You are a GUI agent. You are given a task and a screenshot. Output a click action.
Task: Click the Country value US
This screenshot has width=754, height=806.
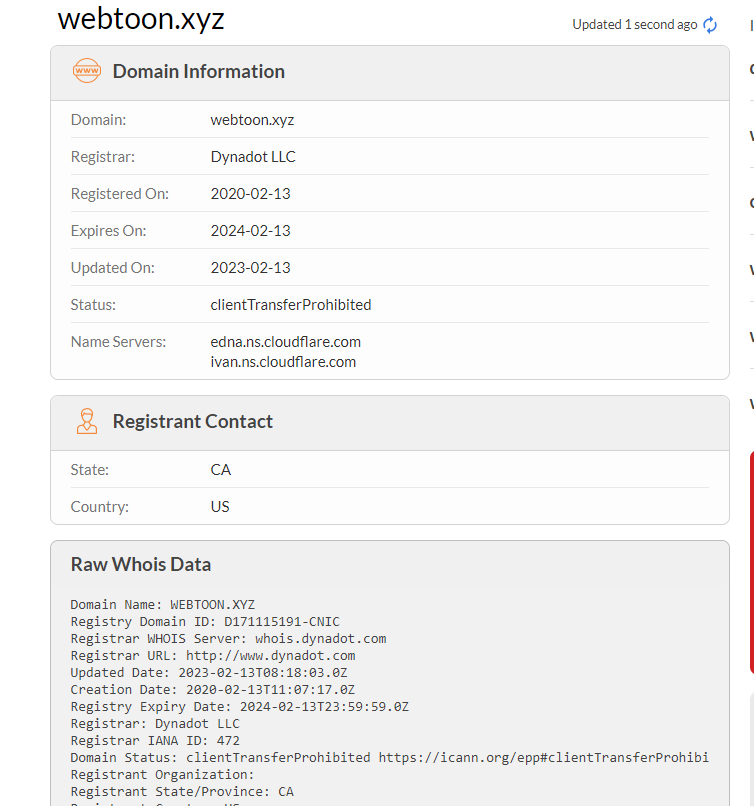[220, 507]
